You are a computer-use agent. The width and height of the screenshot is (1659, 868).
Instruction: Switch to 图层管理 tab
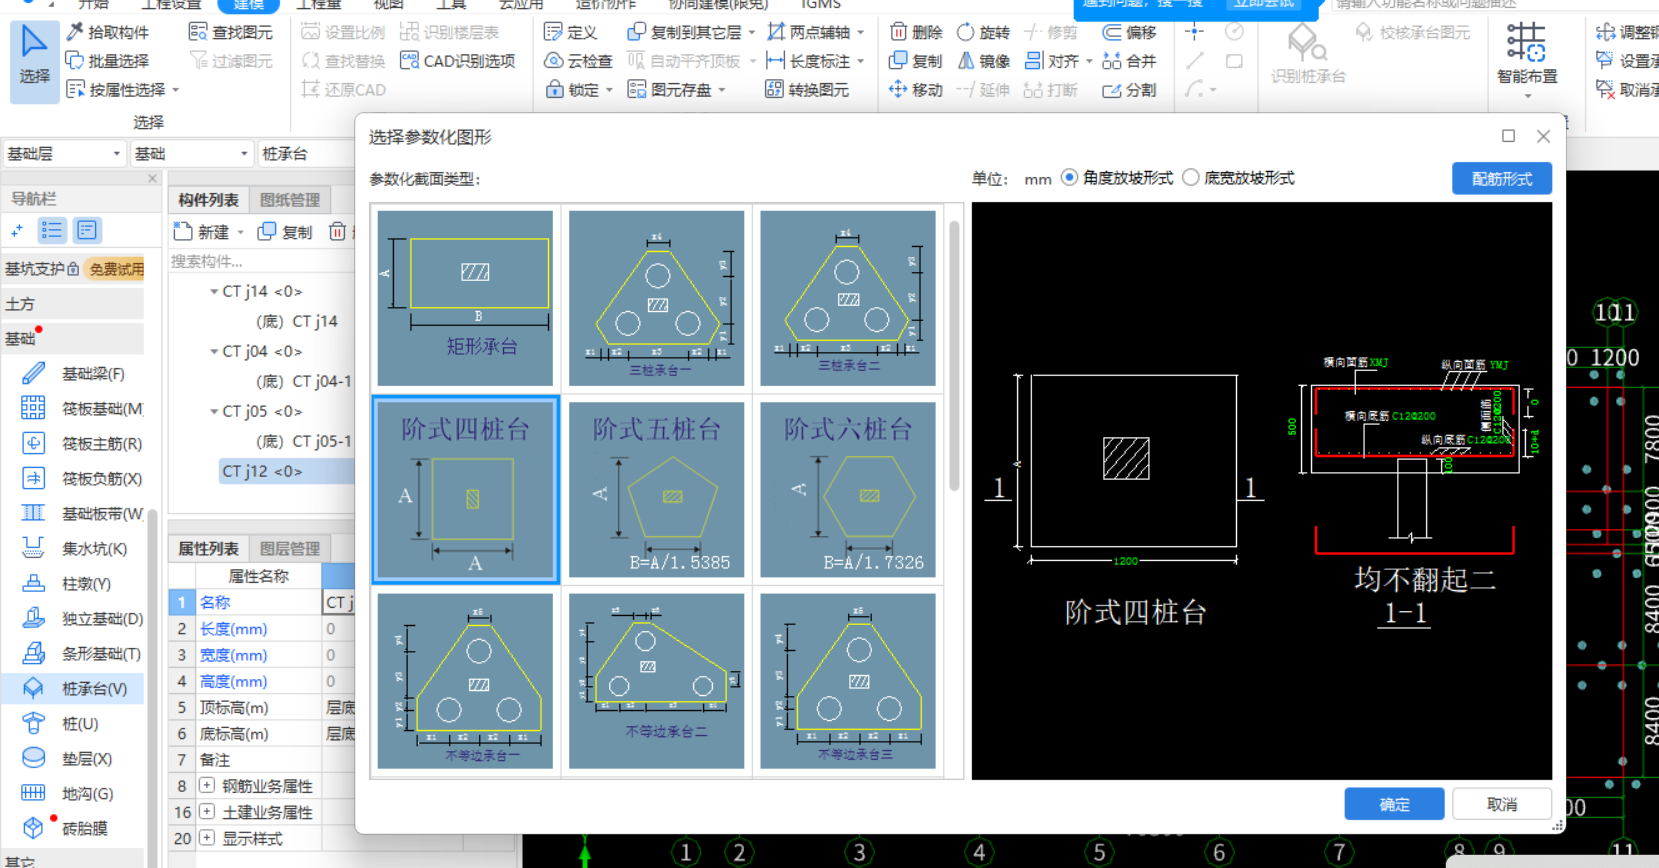(290, 549)
